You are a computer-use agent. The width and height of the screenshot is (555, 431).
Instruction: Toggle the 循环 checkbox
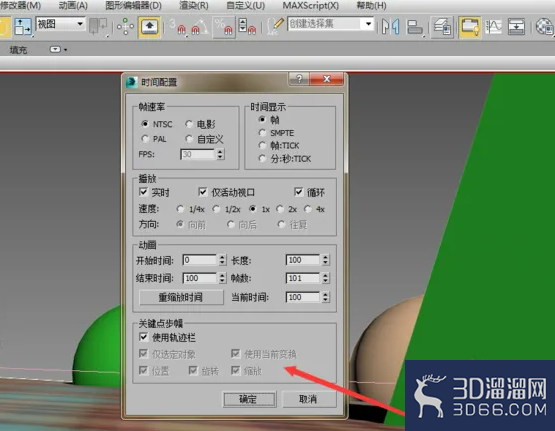click(x=298, y=192)
